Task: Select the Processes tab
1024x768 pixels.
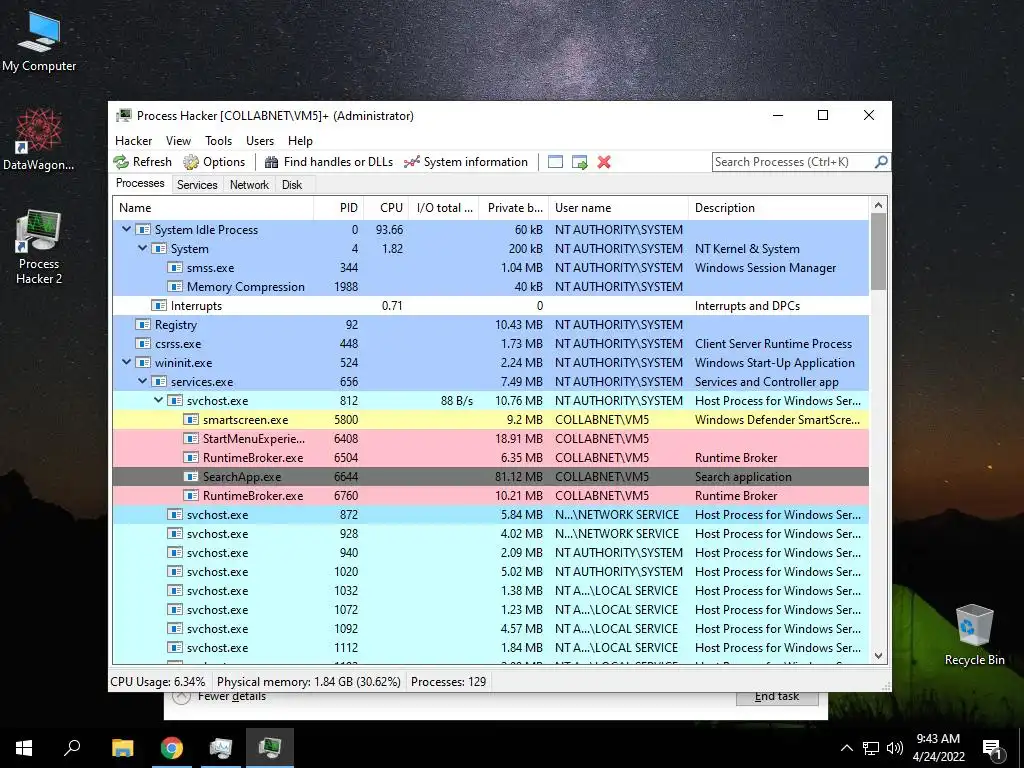Action: (x=140, y=184)
